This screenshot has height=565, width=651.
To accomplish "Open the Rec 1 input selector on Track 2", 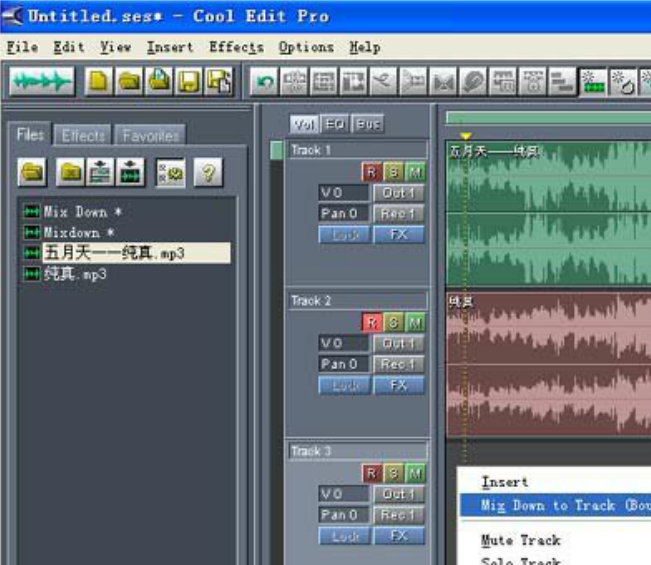I will tap(398, 364).
